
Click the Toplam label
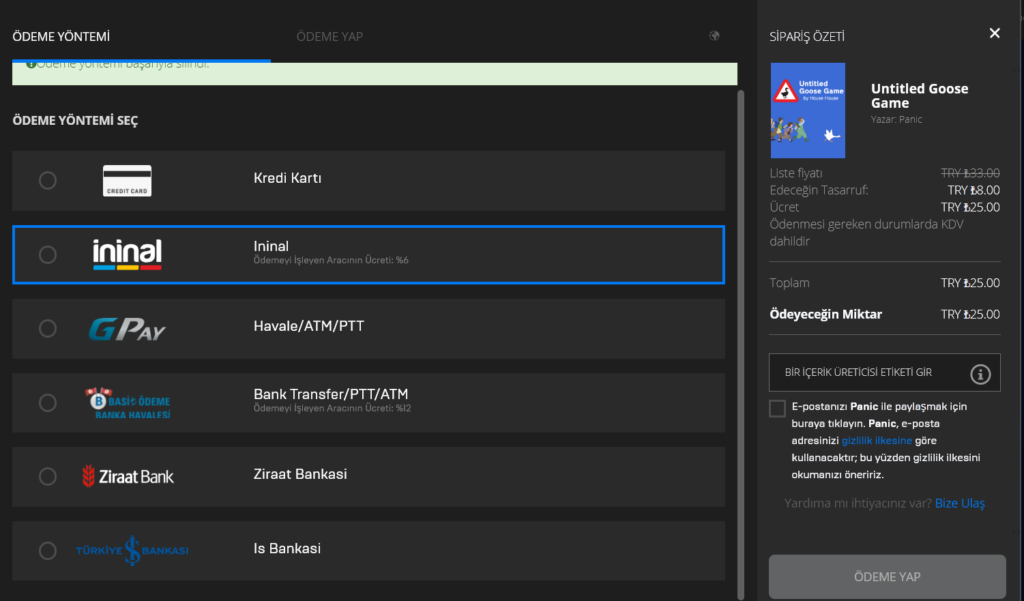click(790, 283)
